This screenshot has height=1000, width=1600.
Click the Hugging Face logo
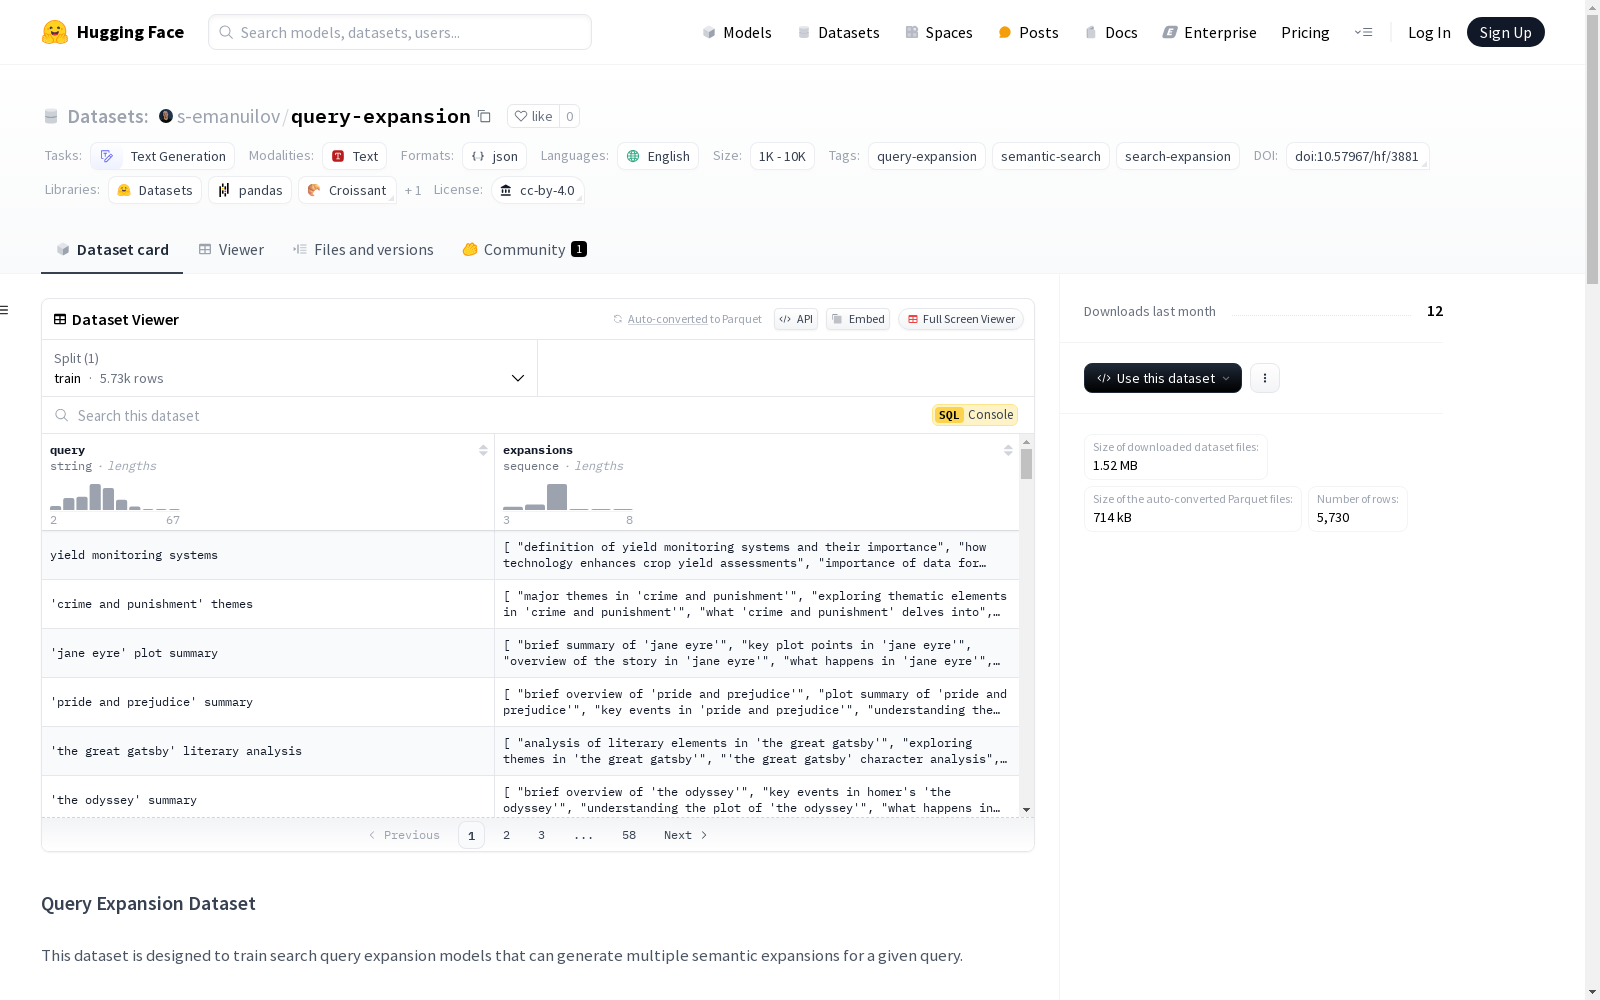pos(112,32)
